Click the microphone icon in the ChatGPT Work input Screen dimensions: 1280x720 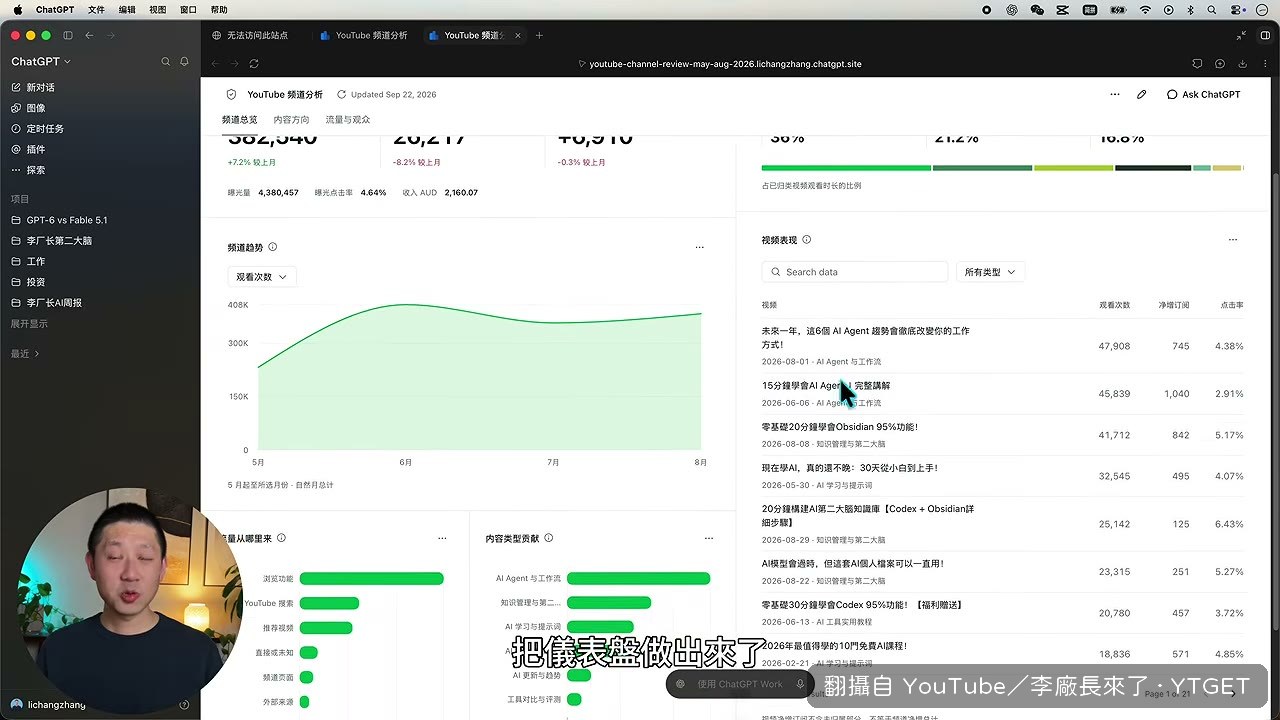[800, 684]
